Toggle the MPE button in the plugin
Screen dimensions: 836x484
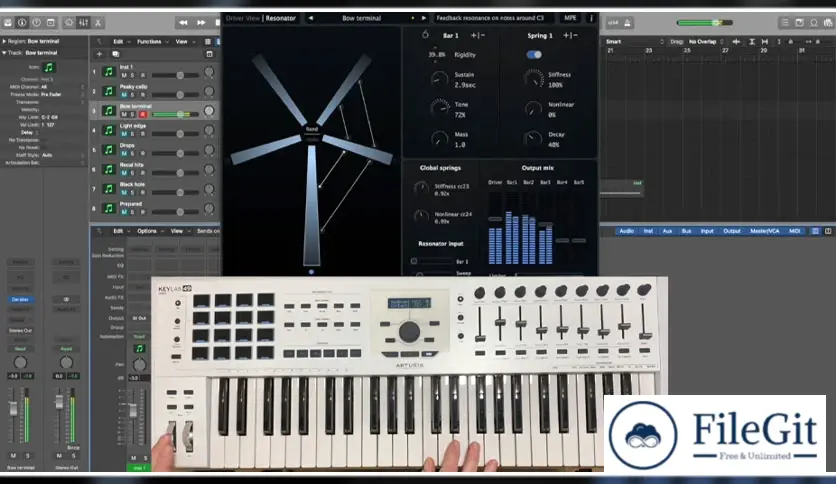(570, 18)
